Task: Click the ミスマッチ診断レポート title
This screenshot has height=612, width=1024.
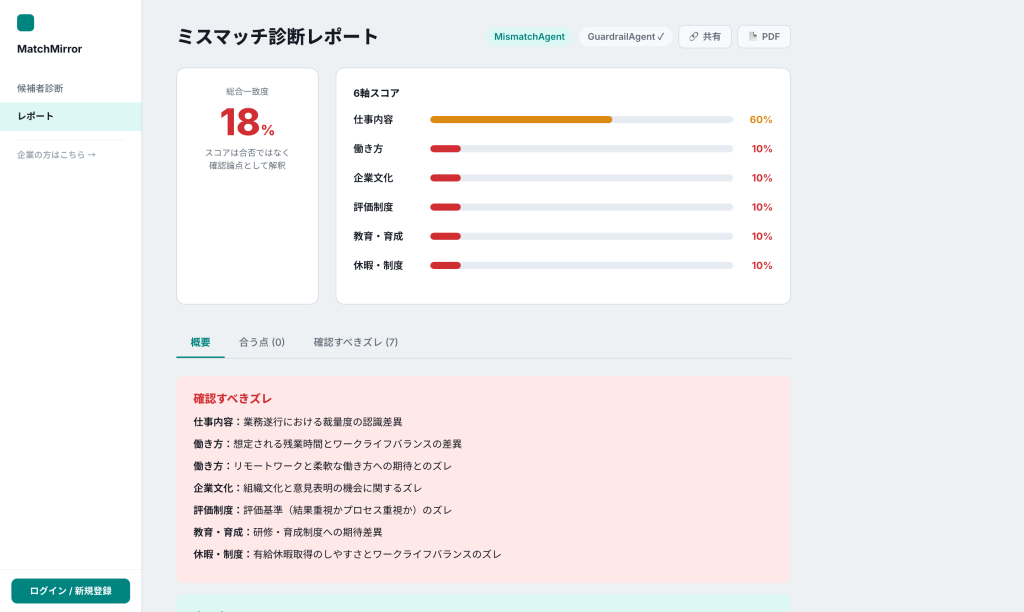Action: click(x=278, y=37)
